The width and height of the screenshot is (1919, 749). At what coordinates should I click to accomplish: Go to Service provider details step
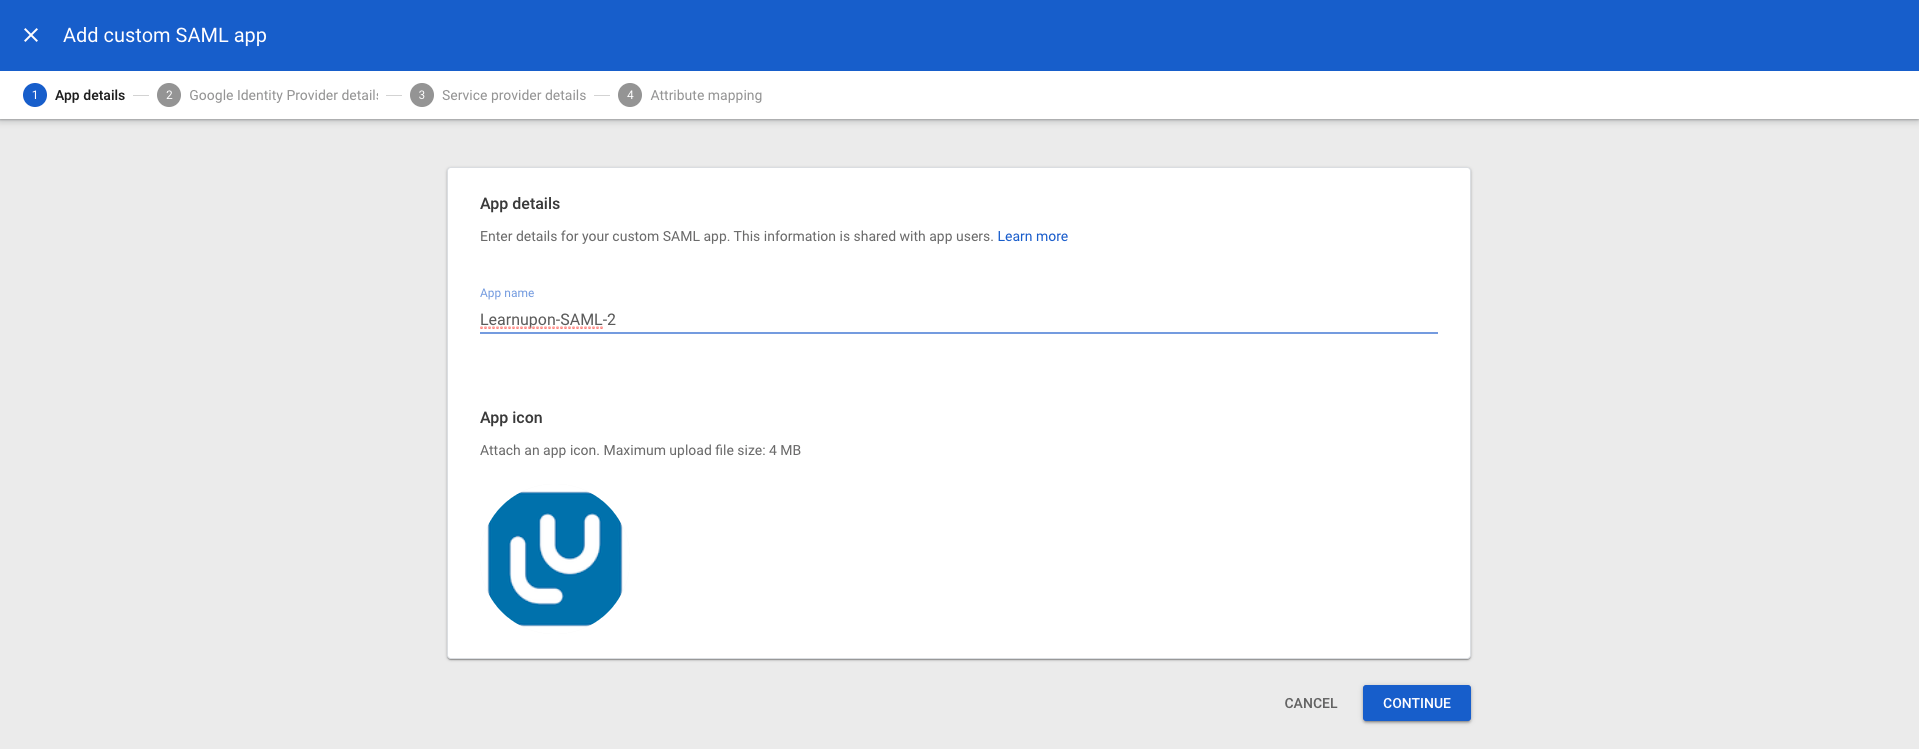[514, 95]
